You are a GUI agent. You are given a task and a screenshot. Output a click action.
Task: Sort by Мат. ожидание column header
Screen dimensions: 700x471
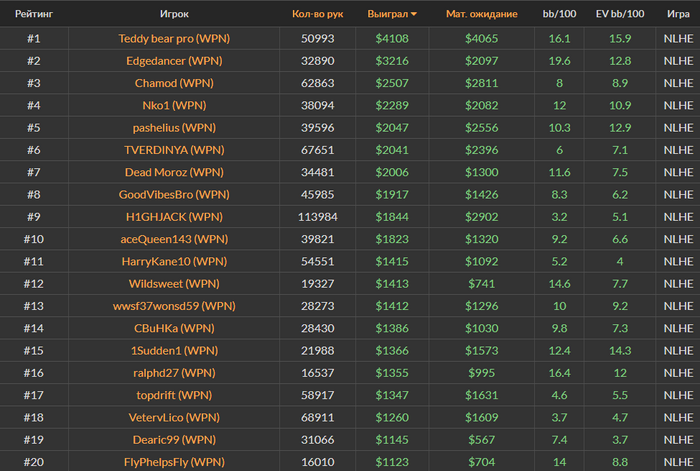click(x=482, y=14)
